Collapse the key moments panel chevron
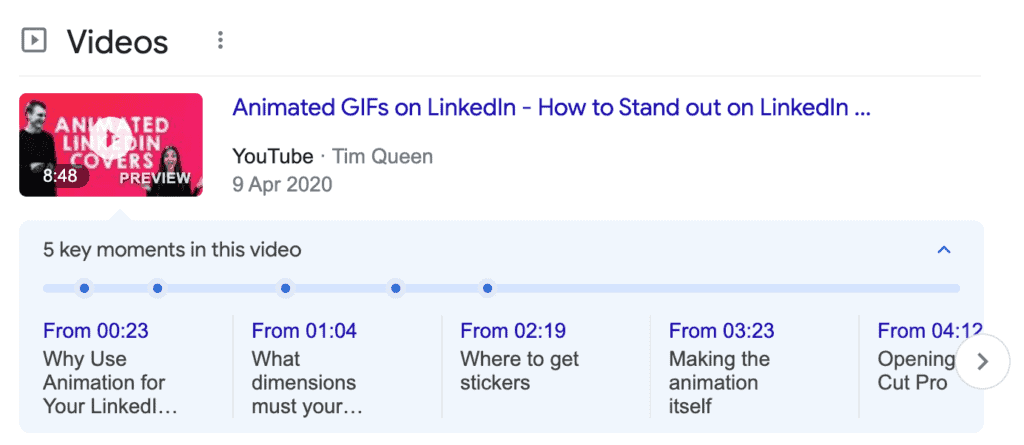 (x=944, y=250)
